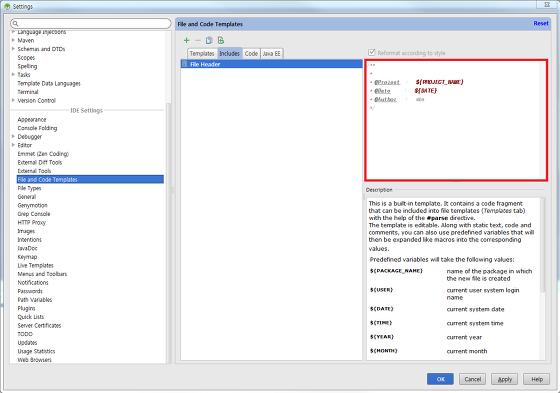The width and height of the screenshot is (560, 393).
Task: Open Live Templates settings
Action: tap(36, 265)
